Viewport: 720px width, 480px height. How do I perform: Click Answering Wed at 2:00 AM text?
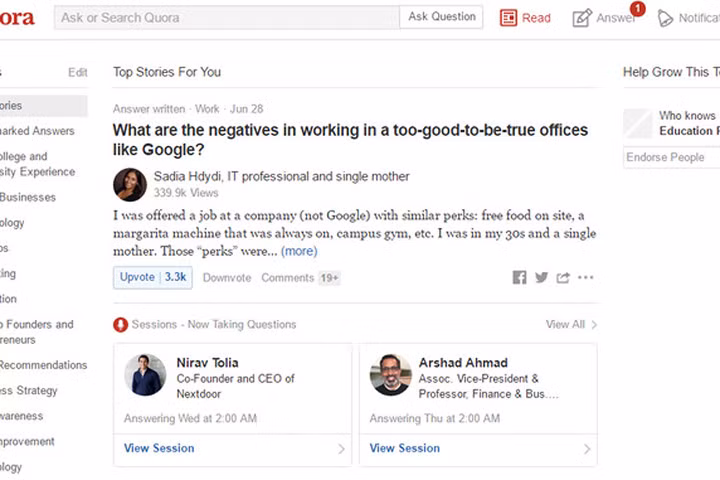point(190,418)
